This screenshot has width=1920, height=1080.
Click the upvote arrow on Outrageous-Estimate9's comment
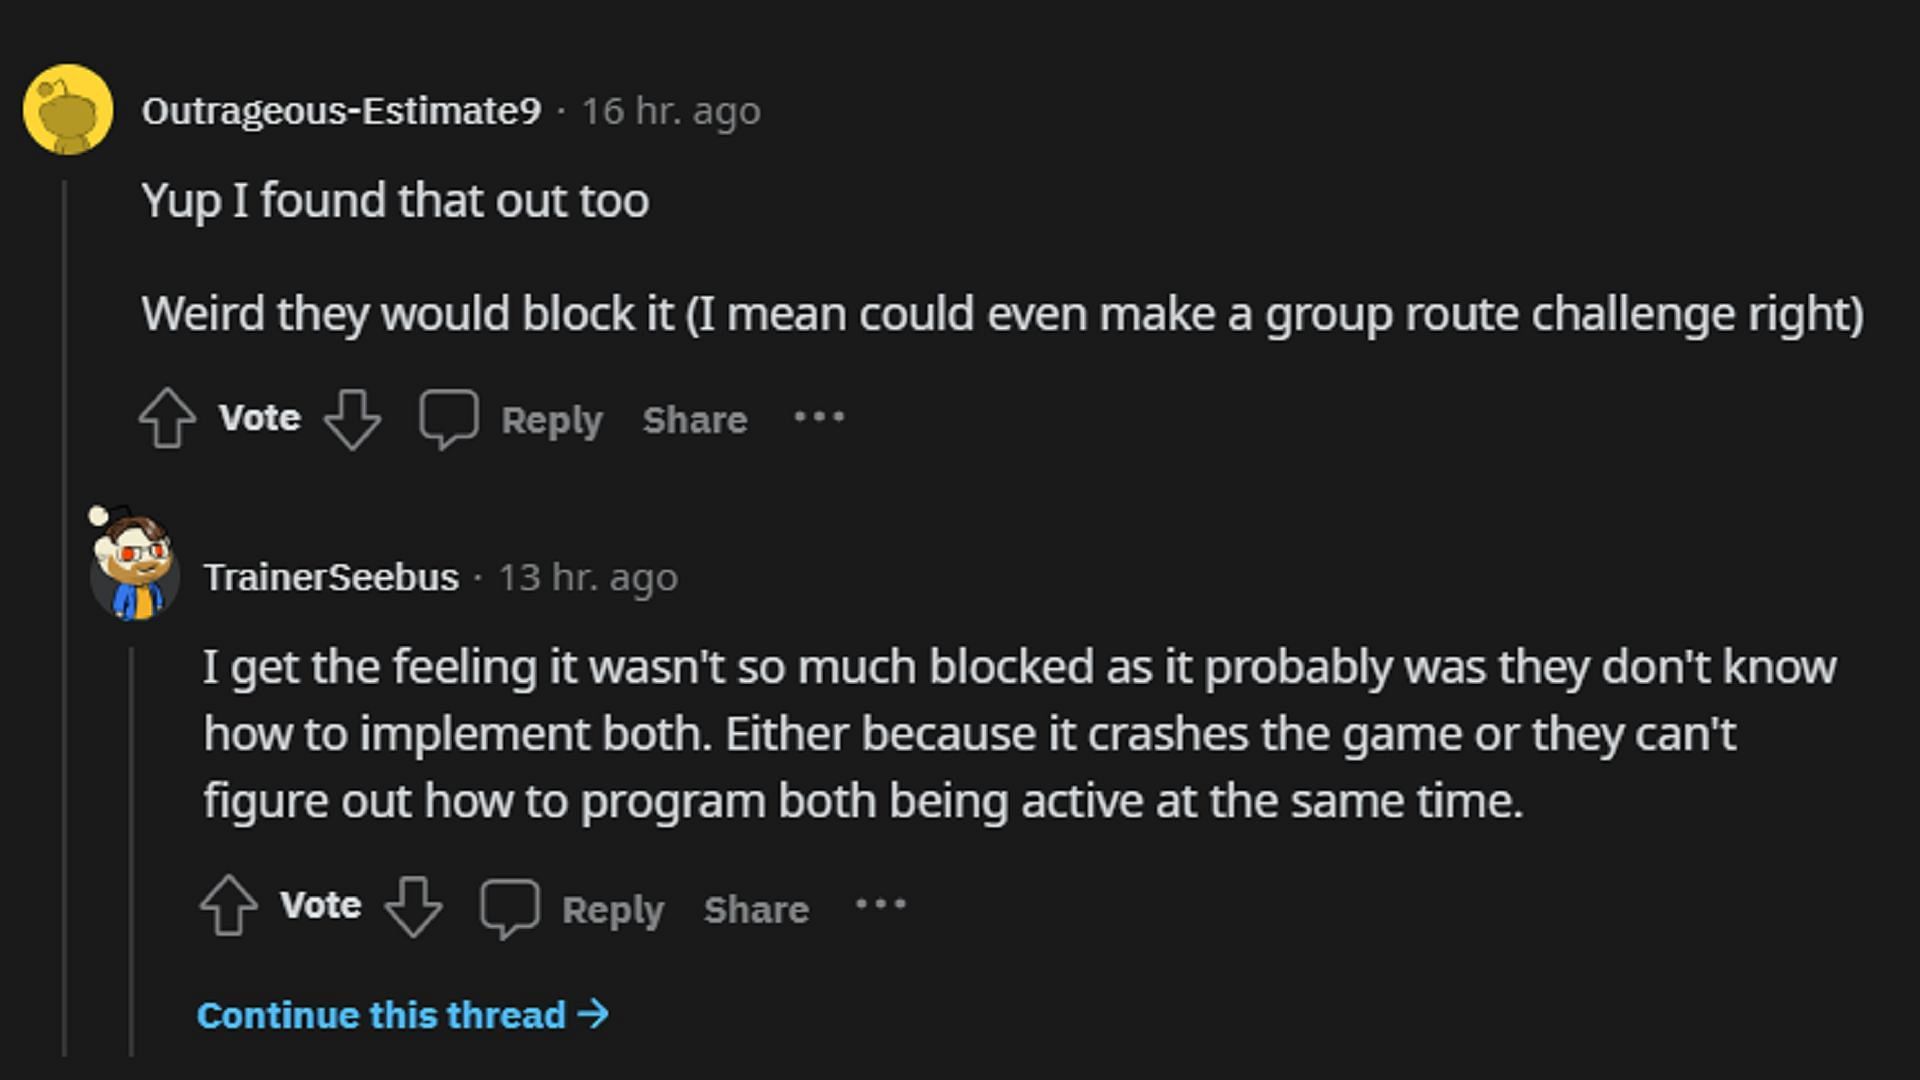click(x=167, y=418)
